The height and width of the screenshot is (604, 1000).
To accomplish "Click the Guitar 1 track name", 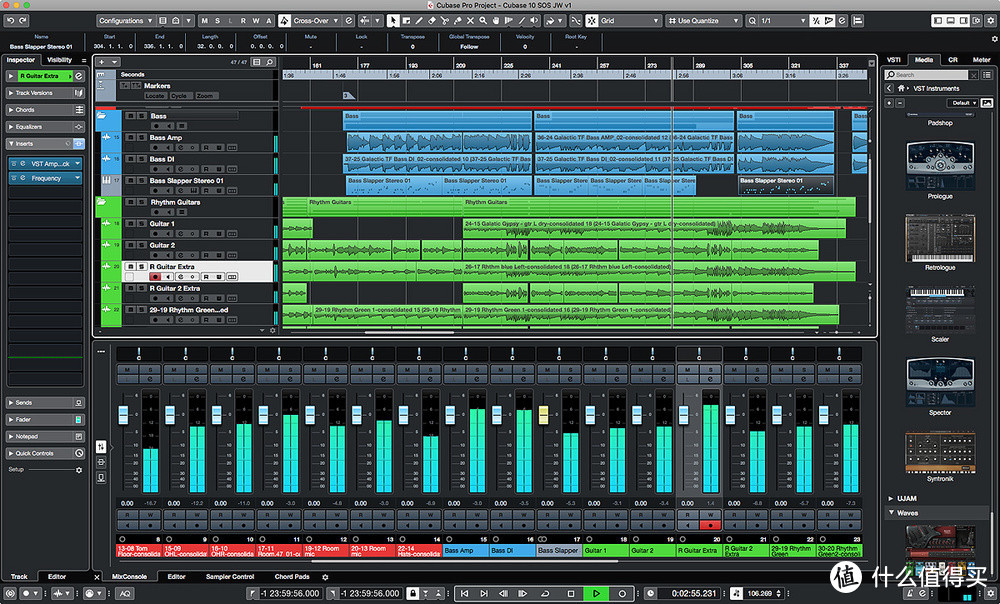I will pyautogui.click(x=162, y=224).
